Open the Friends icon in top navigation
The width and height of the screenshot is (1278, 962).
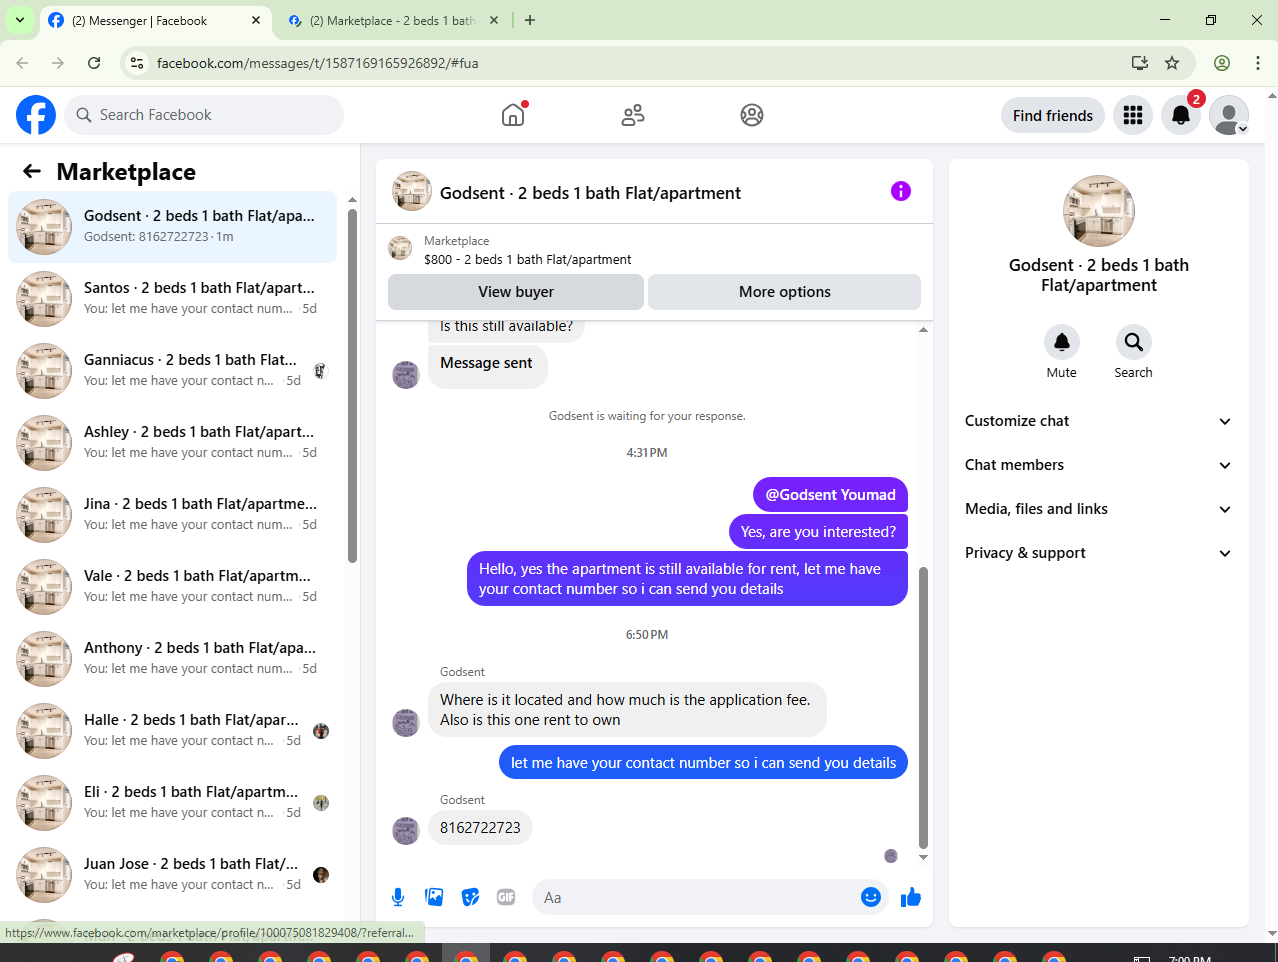[633, 115]
